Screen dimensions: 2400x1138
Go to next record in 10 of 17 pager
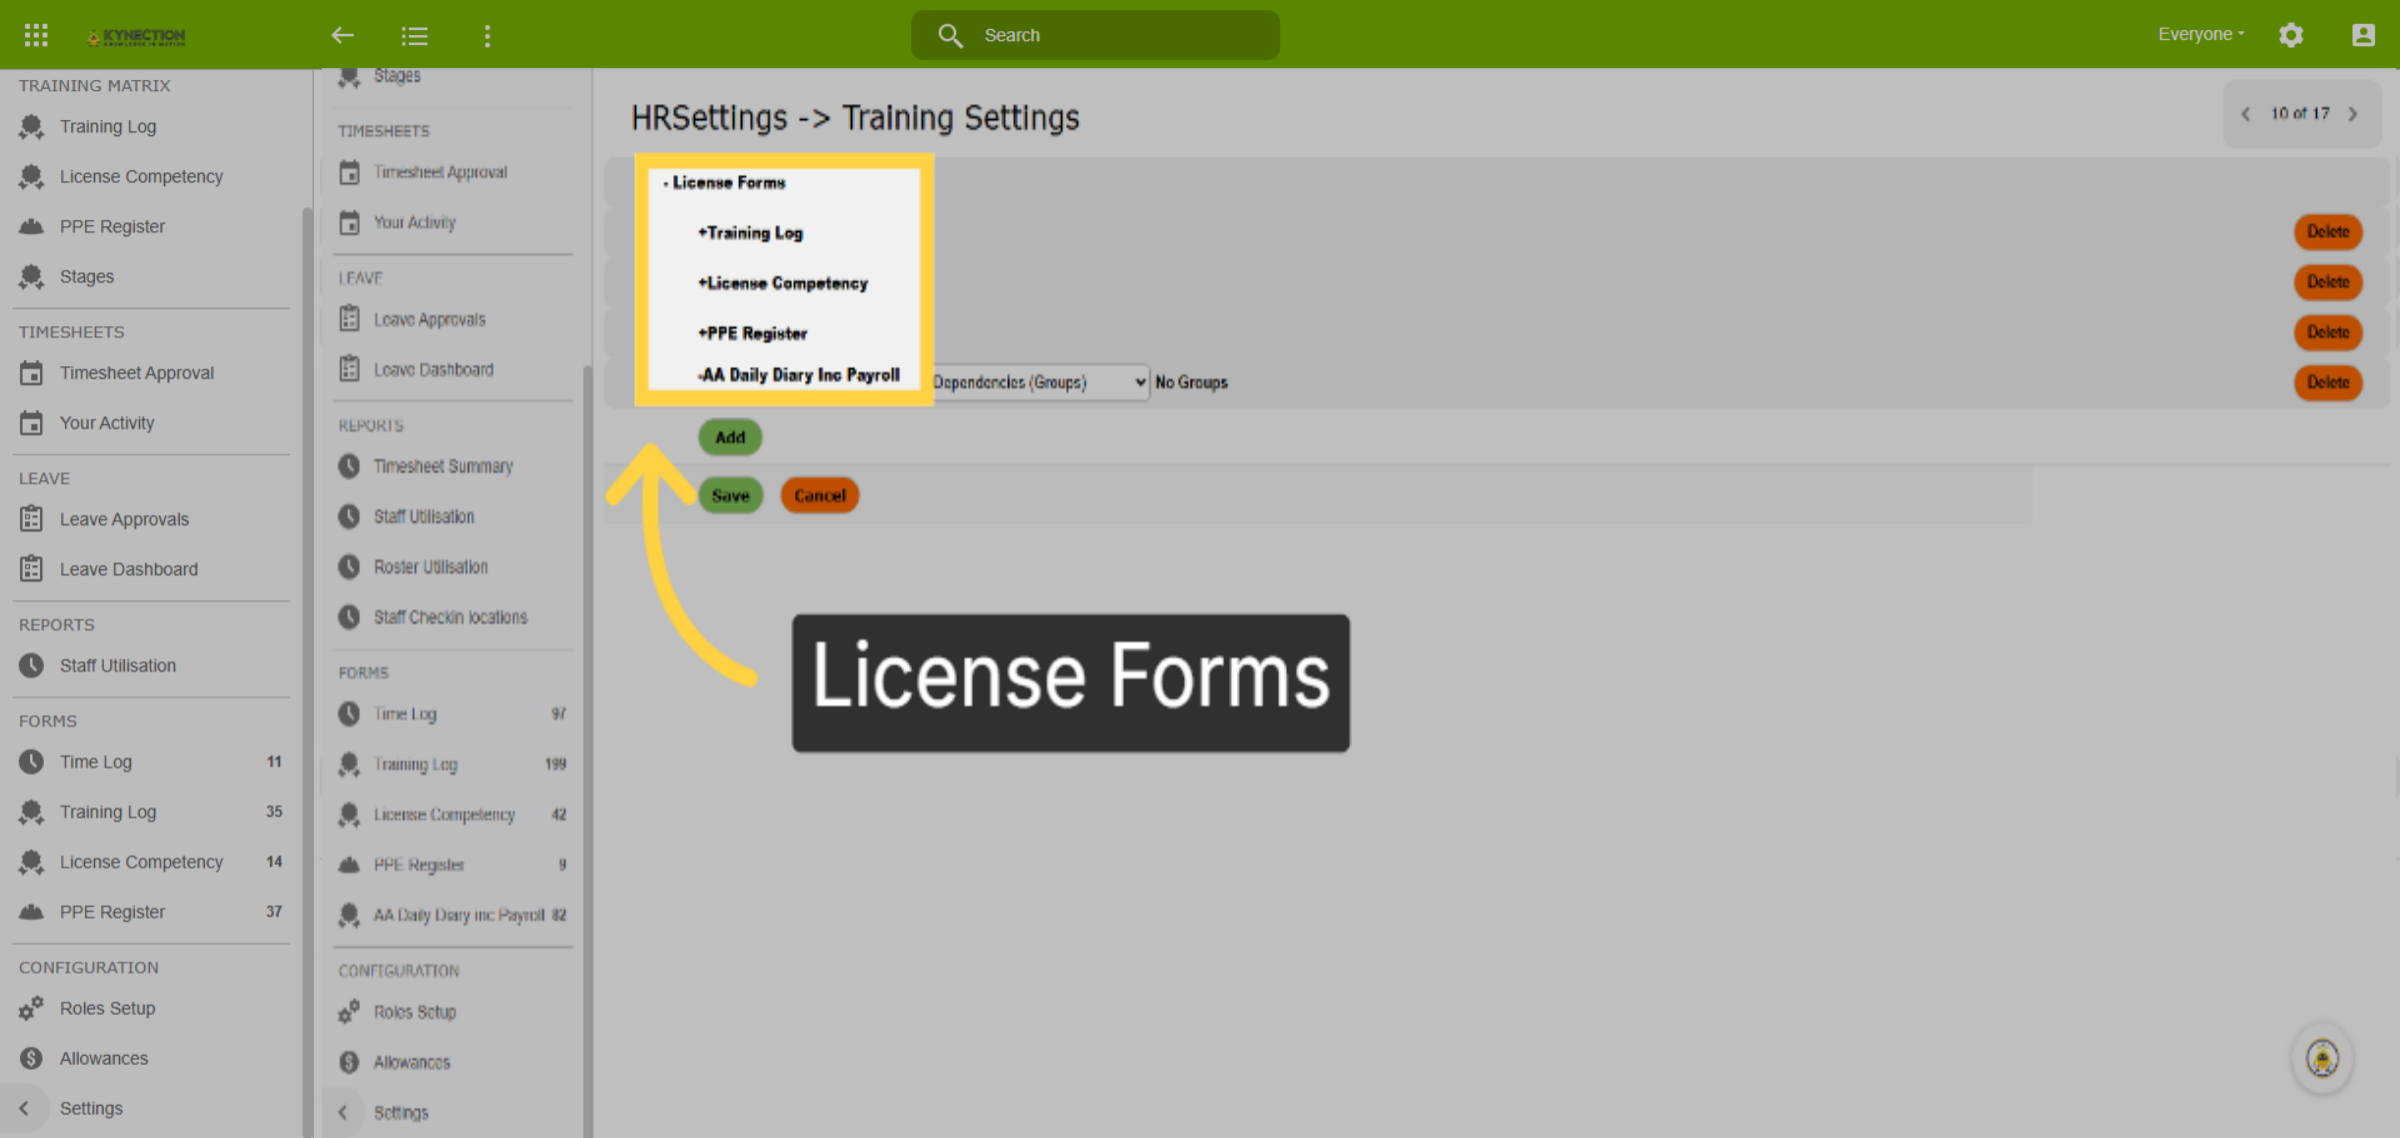click(x=2354, y=114)
